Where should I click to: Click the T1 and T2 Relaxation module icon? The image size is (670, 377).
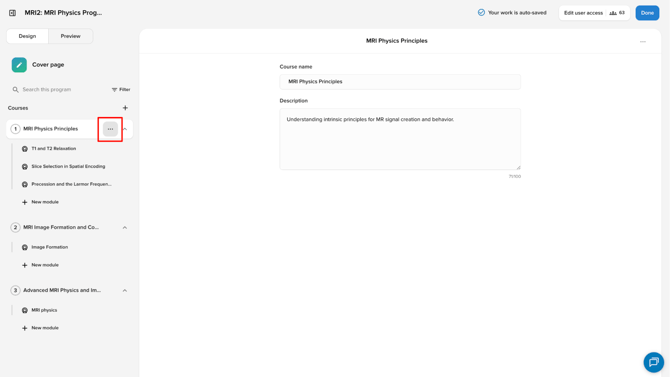pyautogui.click(x=25, y=149)
